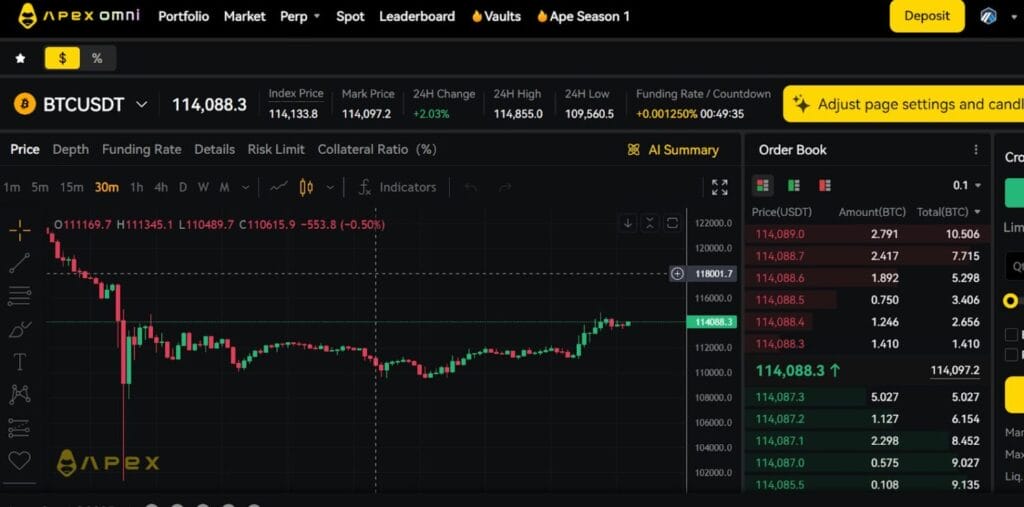Viewport: 1024px width, 507px height.
Task: Click the Deposit button
Action: [927, 16]
